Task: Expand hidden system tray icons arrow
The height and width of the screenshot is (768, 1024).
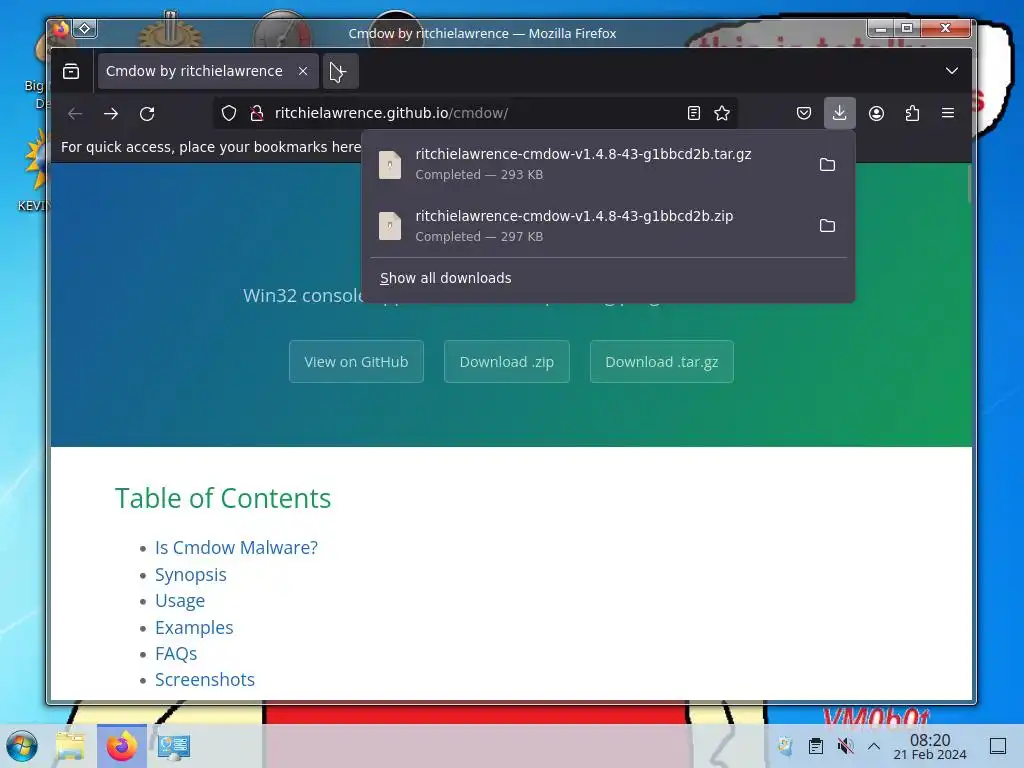Action: (x=874, y=746)
